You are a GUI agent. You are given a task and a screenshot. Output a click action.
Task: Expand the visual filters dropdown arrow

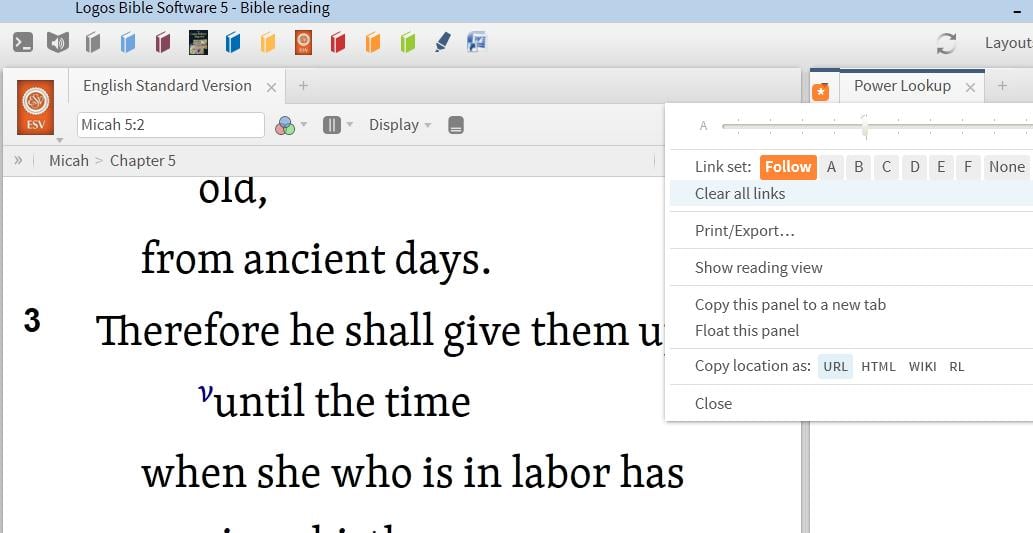304,125
